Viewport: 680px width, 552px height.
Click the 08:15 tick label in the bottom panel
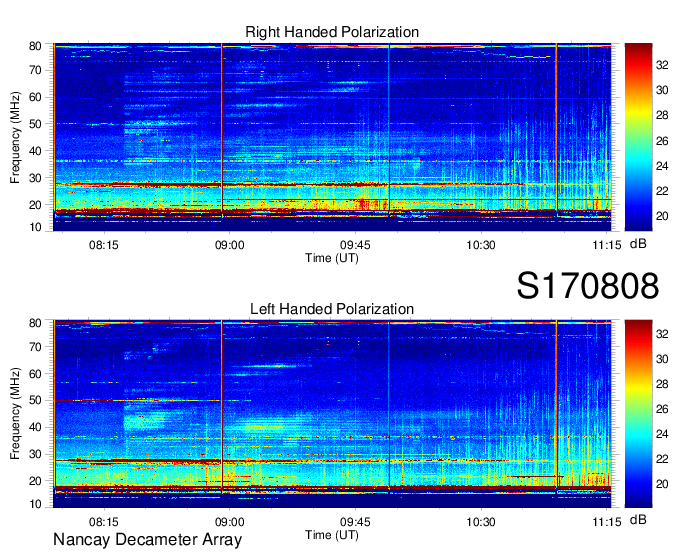click(104, 522)
